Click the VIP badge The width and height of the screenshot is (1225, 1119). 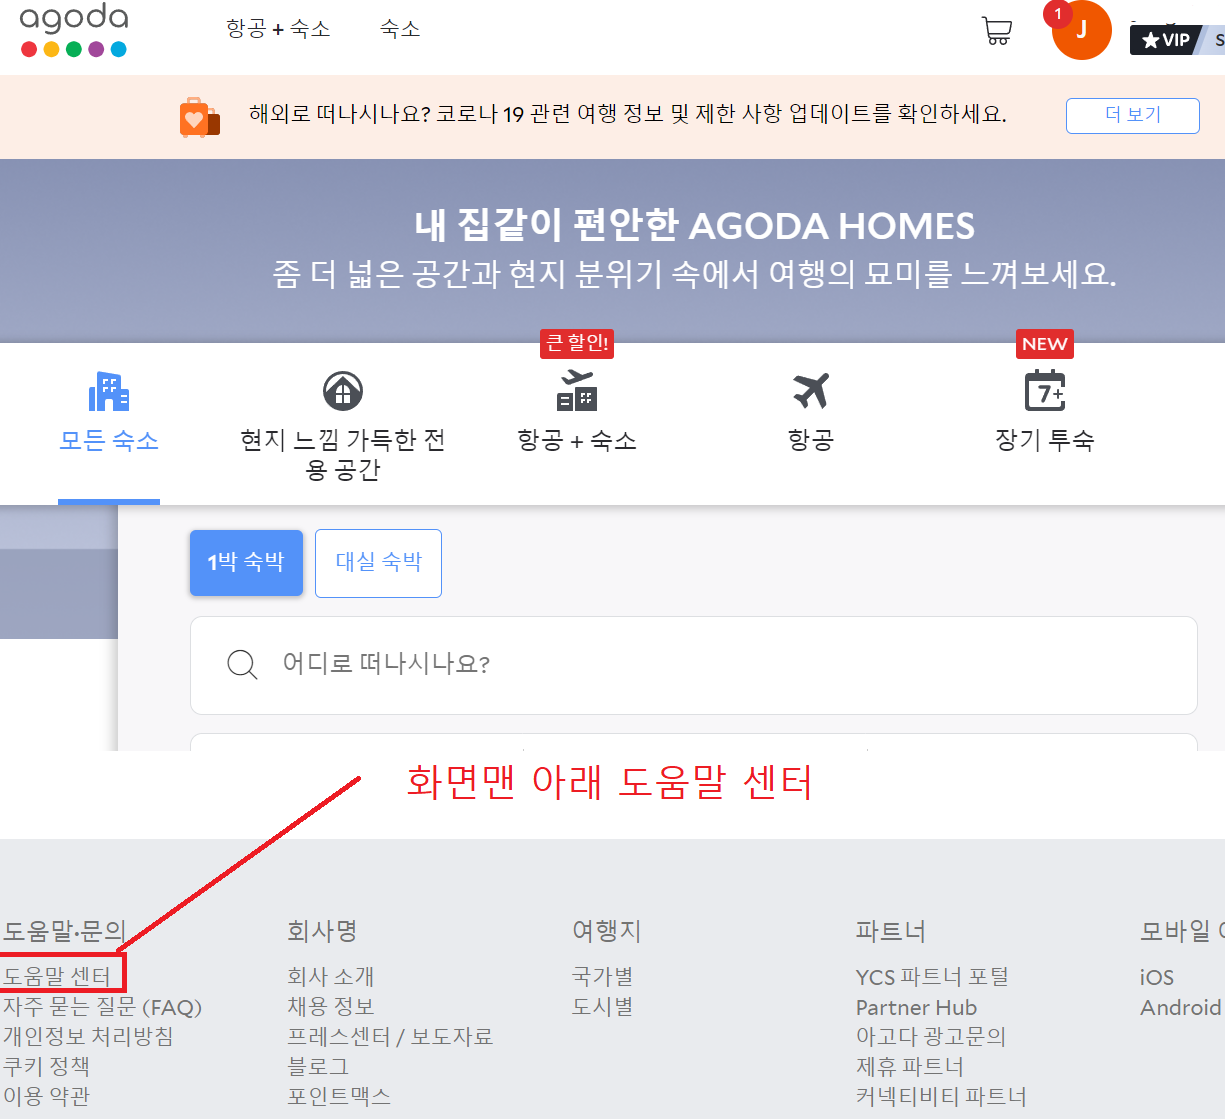[x=1166, y=40]
